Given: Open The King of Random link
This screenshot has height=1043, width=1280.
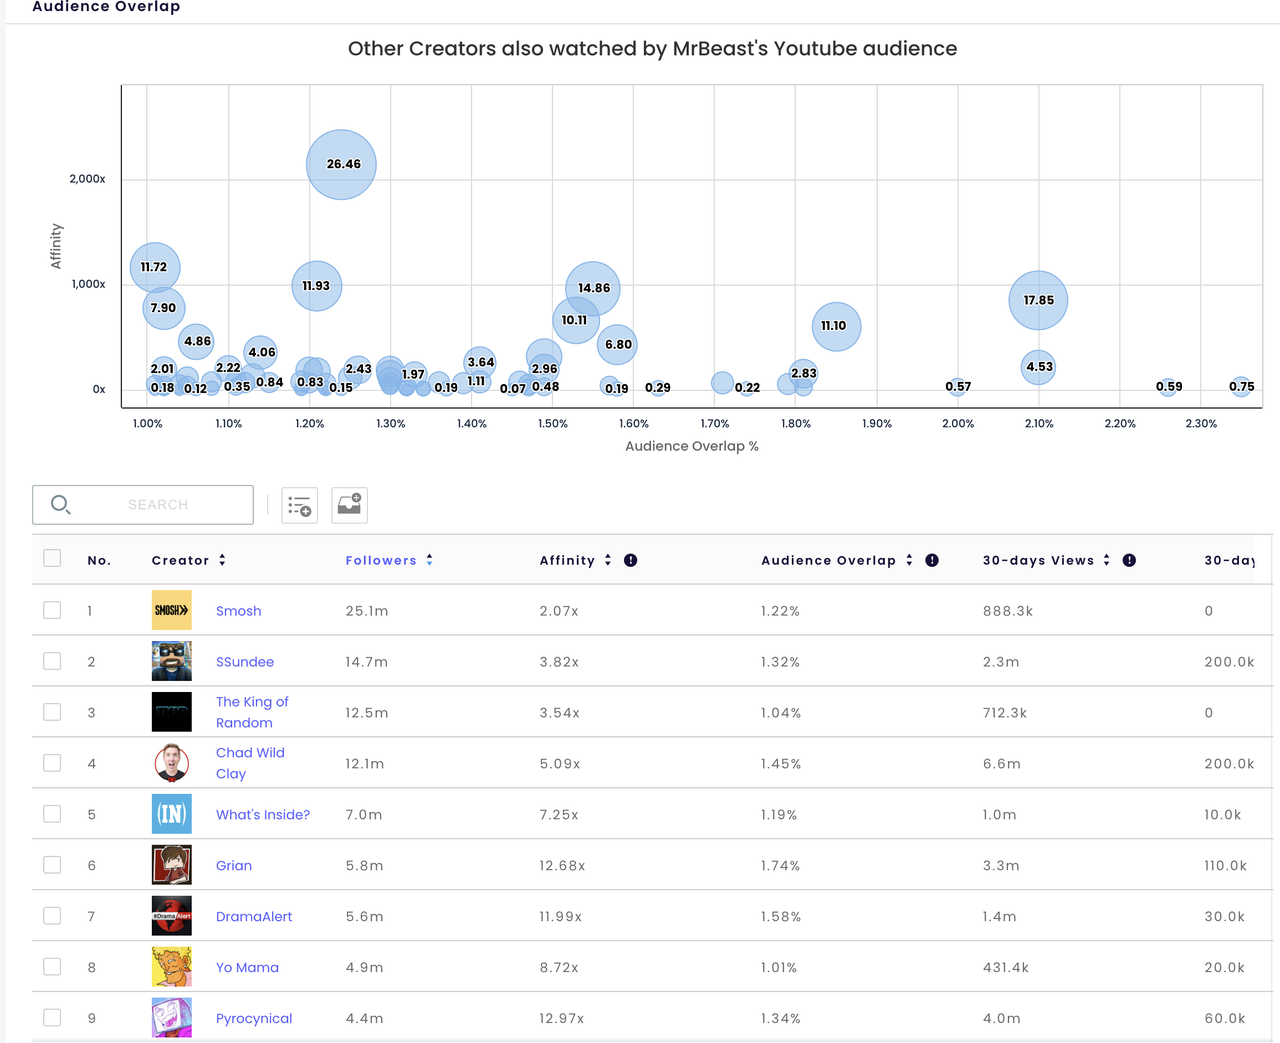Looking at the screenshot, I should 252,712.
